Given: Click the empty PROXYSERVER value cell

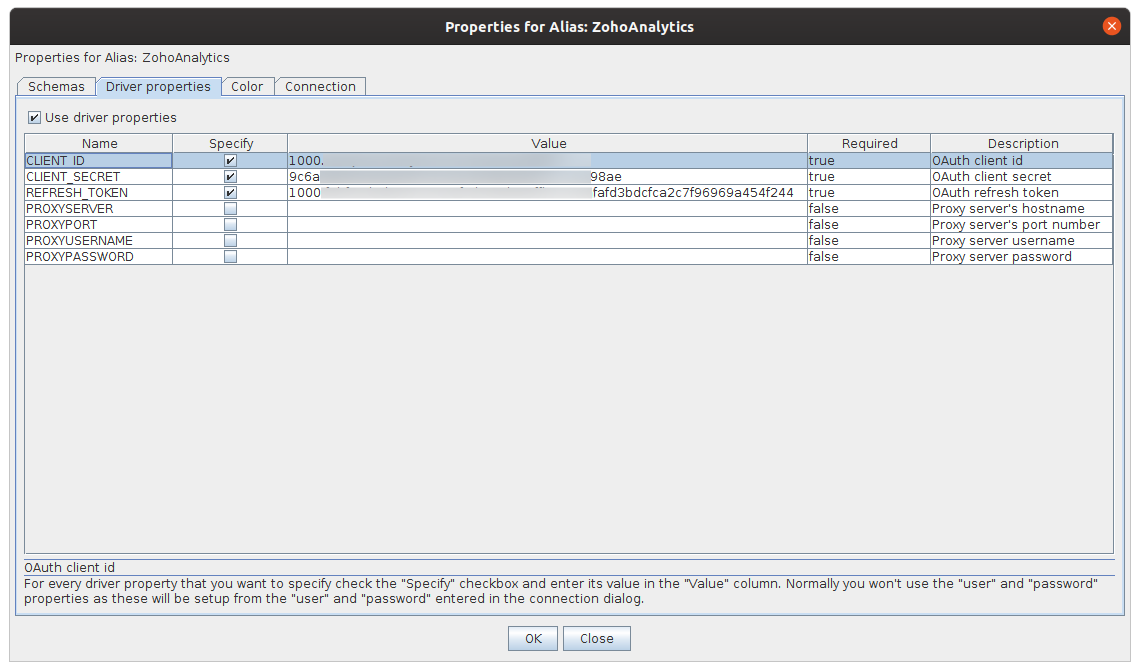Looking at the screenshot, I should coord(547,209).
